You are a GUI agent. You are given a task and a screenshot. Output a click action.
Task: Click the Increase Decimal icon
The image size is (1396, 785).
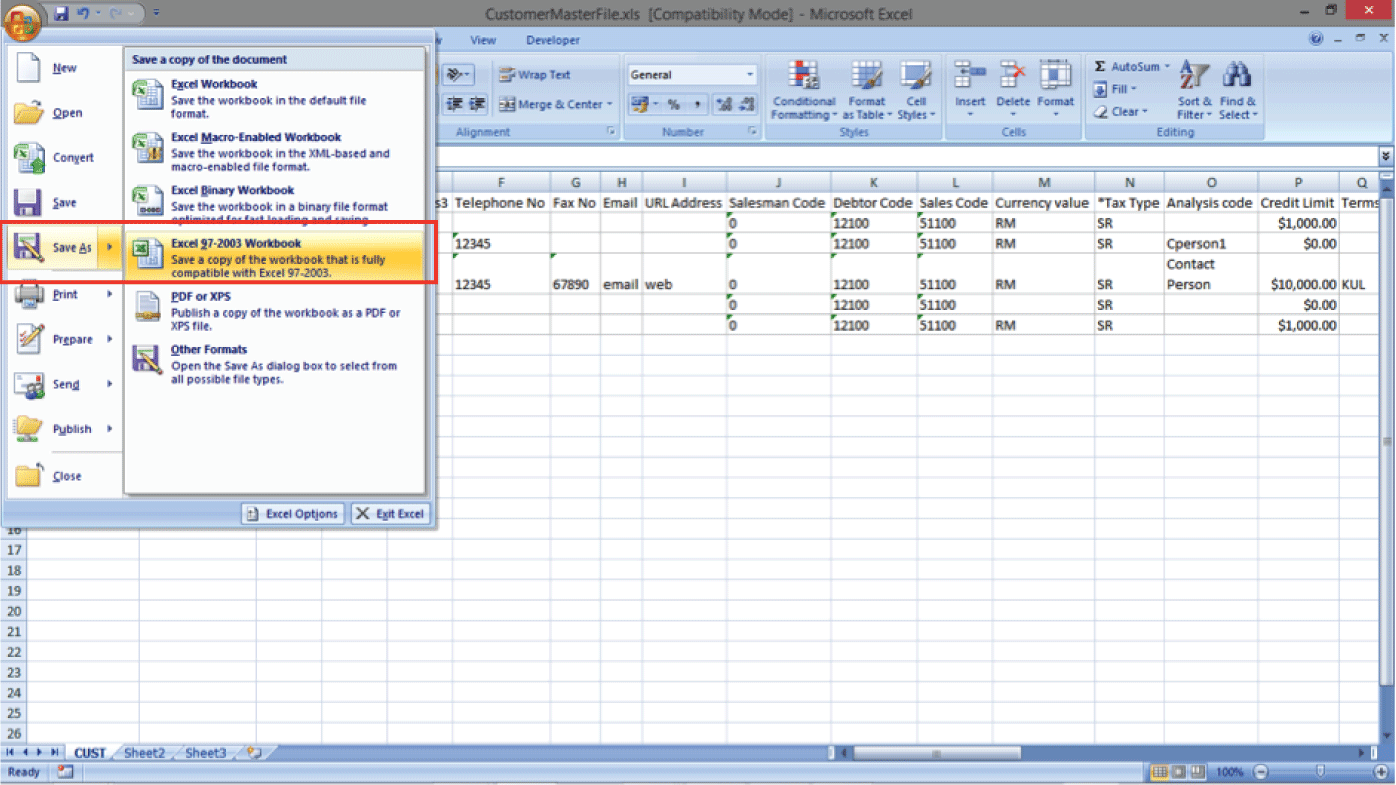[x=725, y=104]
